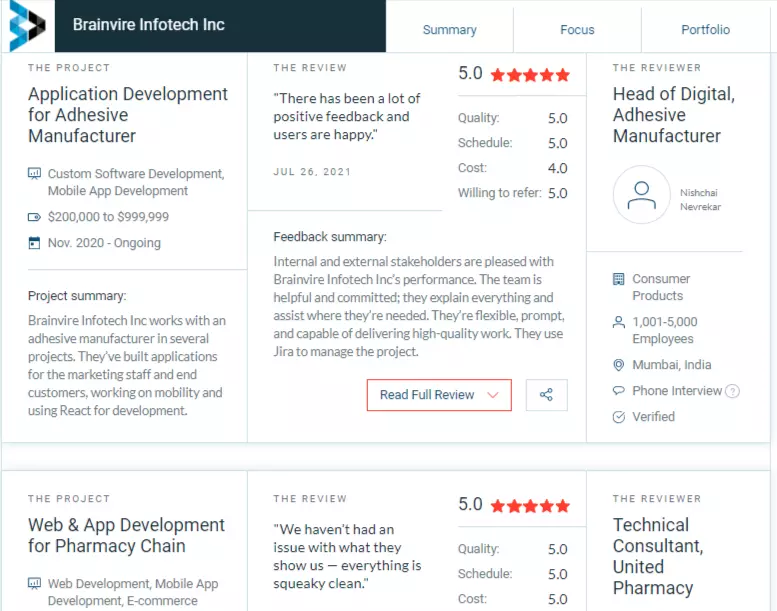Click the reviewer avatar placeholder icon
The width and height of the screenshot is (777, 611).
click(x=642, y=195)
